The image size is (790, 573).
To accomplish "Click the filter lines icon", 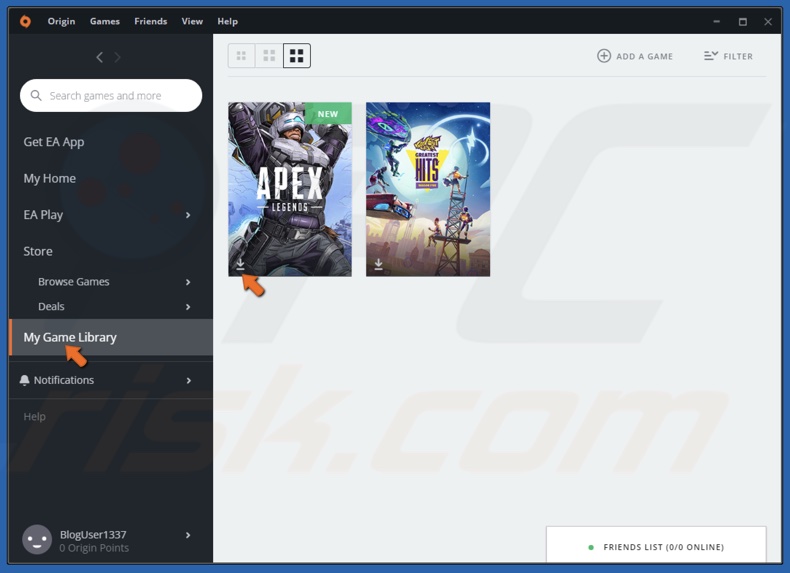I will [x=711, y=55].
